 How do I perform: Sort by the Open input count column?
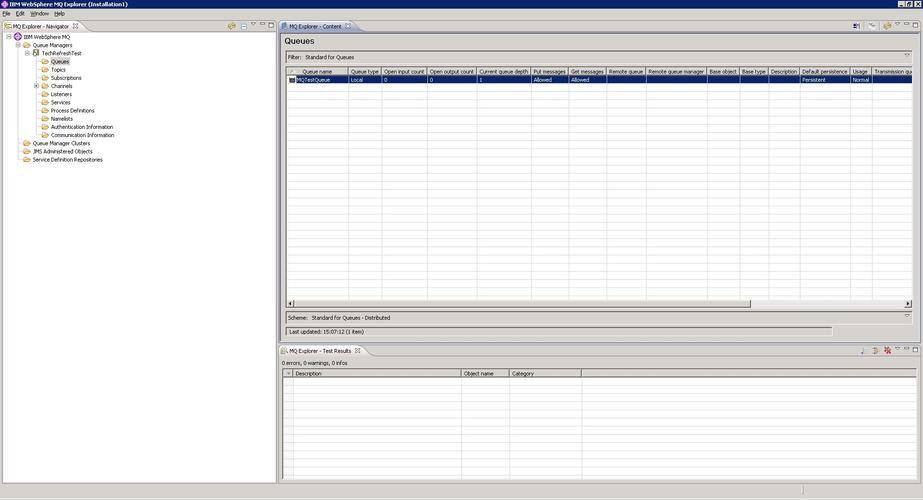point(404,71)
